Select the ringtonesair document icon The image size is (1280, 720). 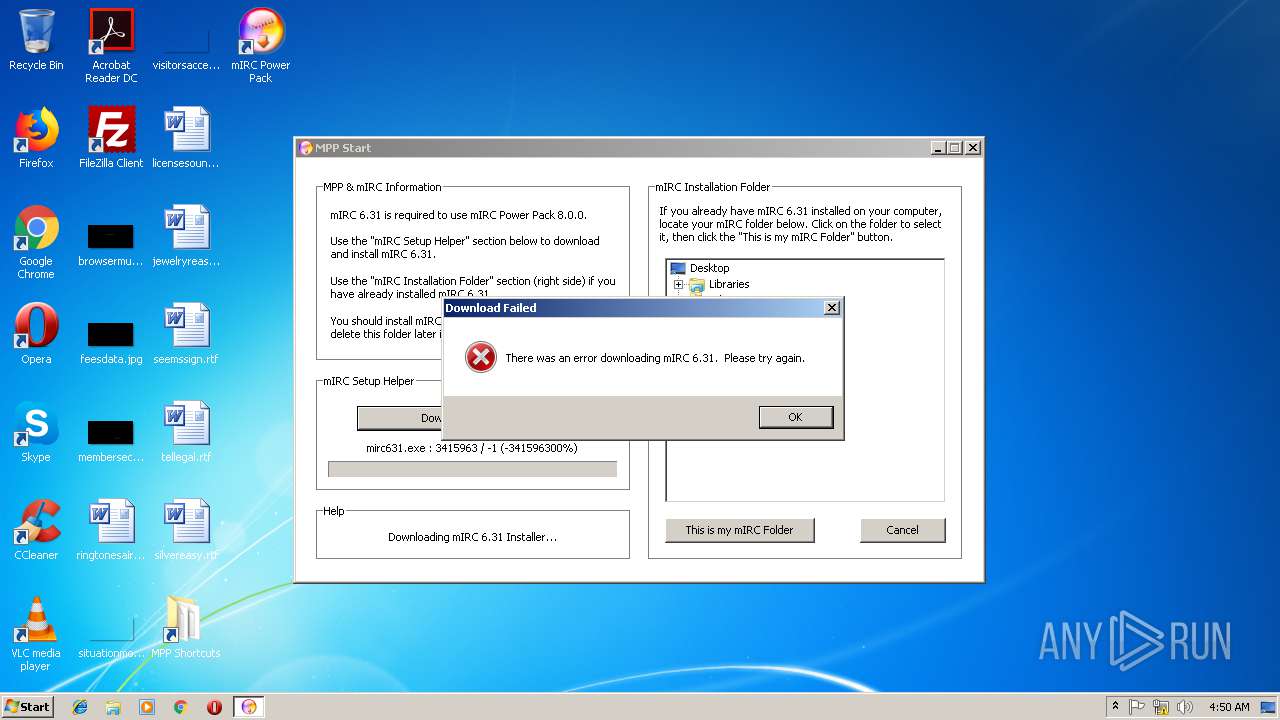click(x=111, y=530)
